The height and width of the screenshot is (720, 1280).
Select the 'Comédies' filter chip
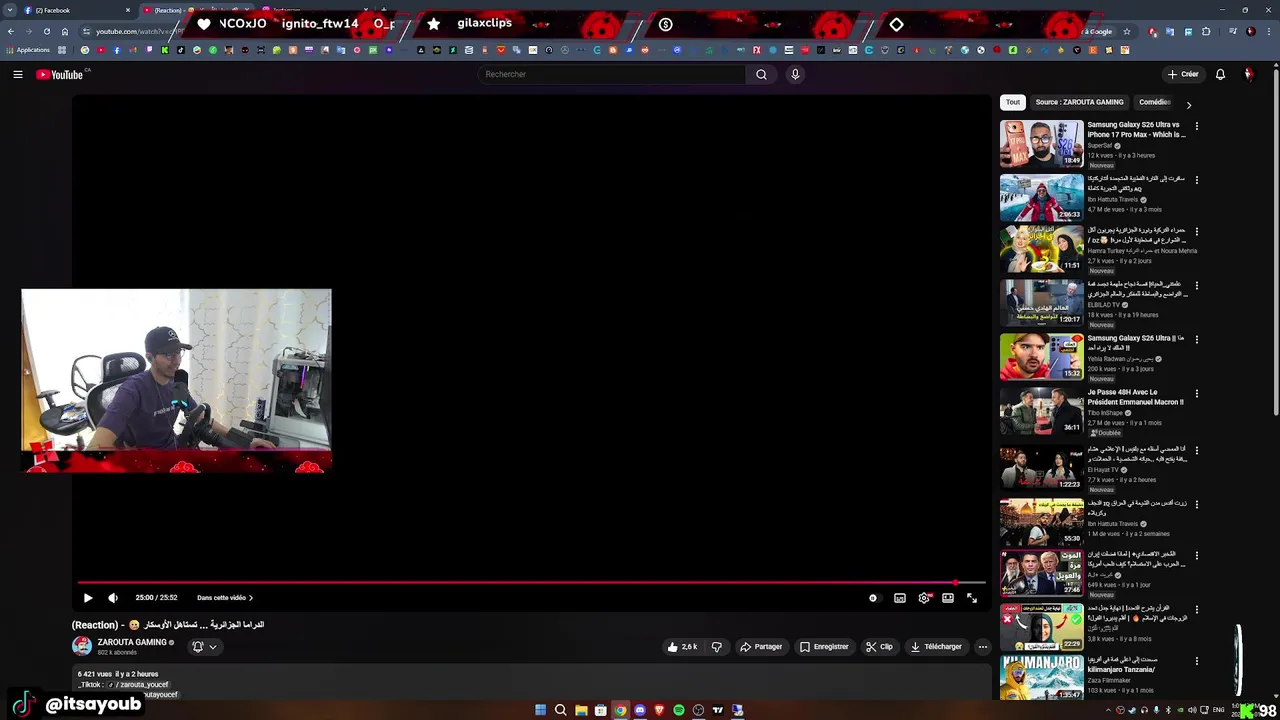[1155, 102]
